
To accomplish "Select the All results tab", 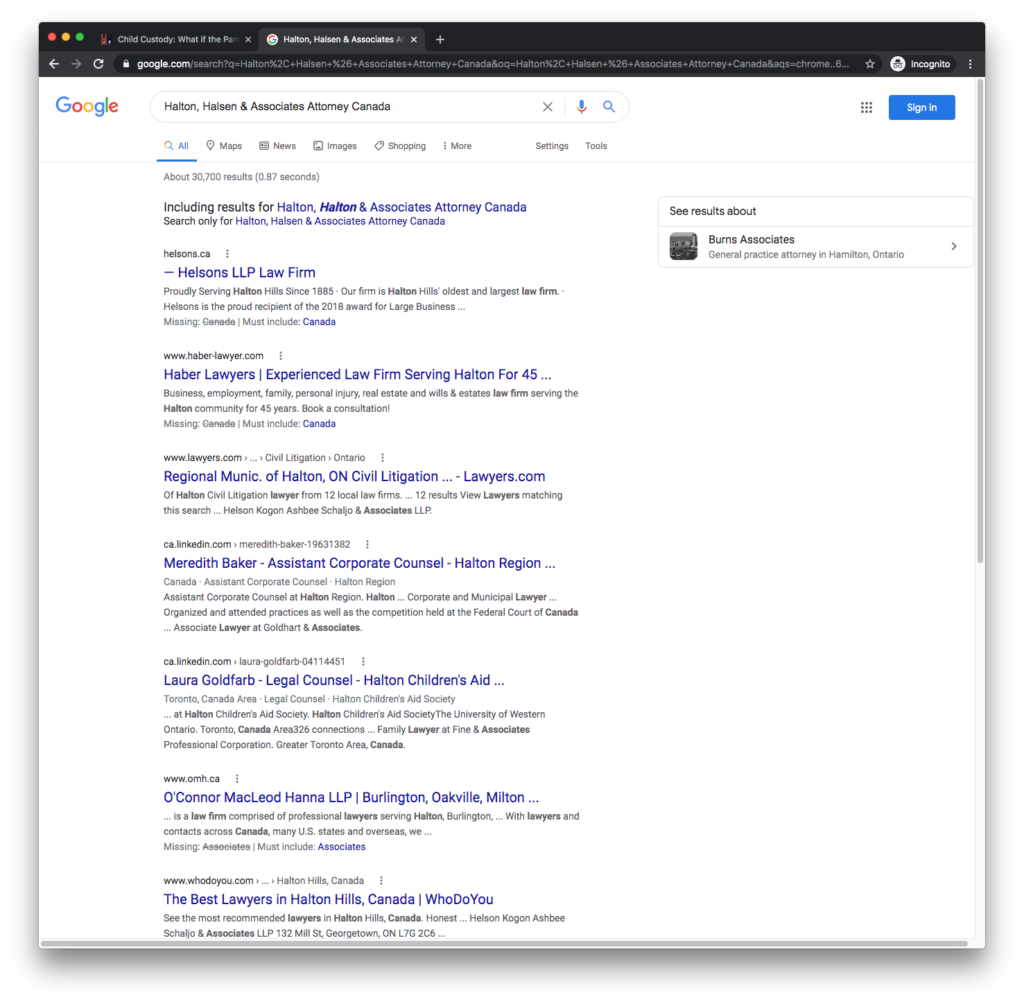I will (x=176, y=146).
